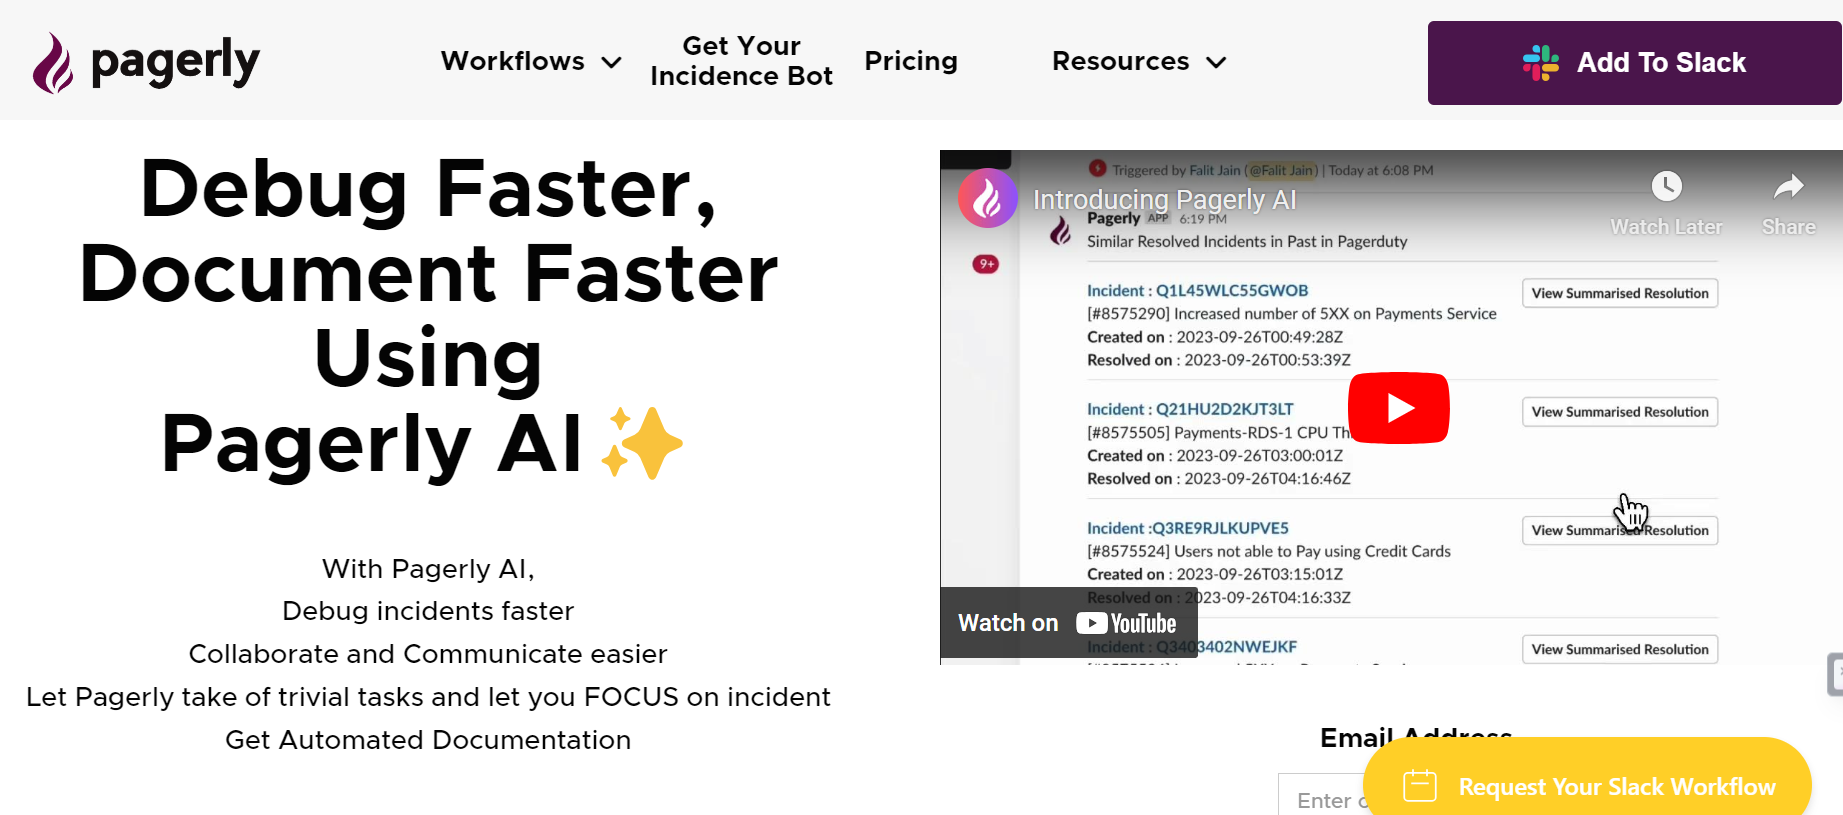
Task: Expand the Resources dropdown chevron
Action: [1216, 63]
